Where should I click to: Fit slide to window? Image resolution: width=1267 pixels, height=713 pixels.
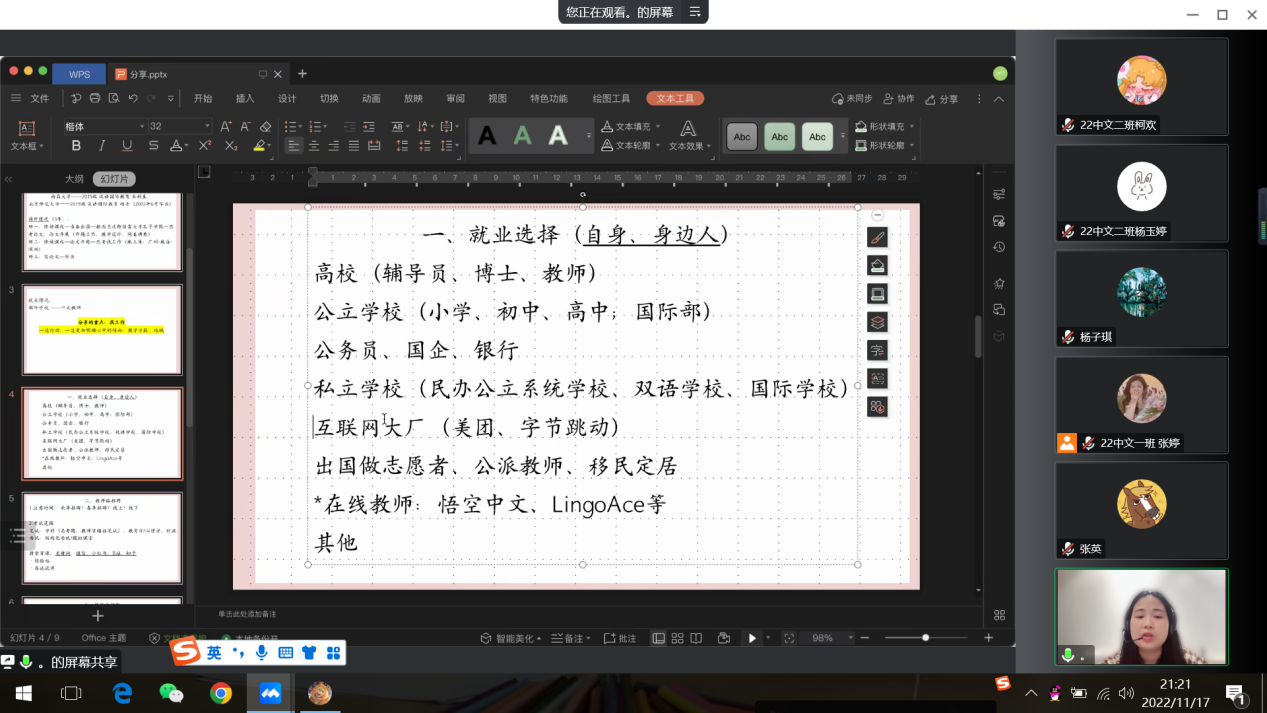point(789,638)
